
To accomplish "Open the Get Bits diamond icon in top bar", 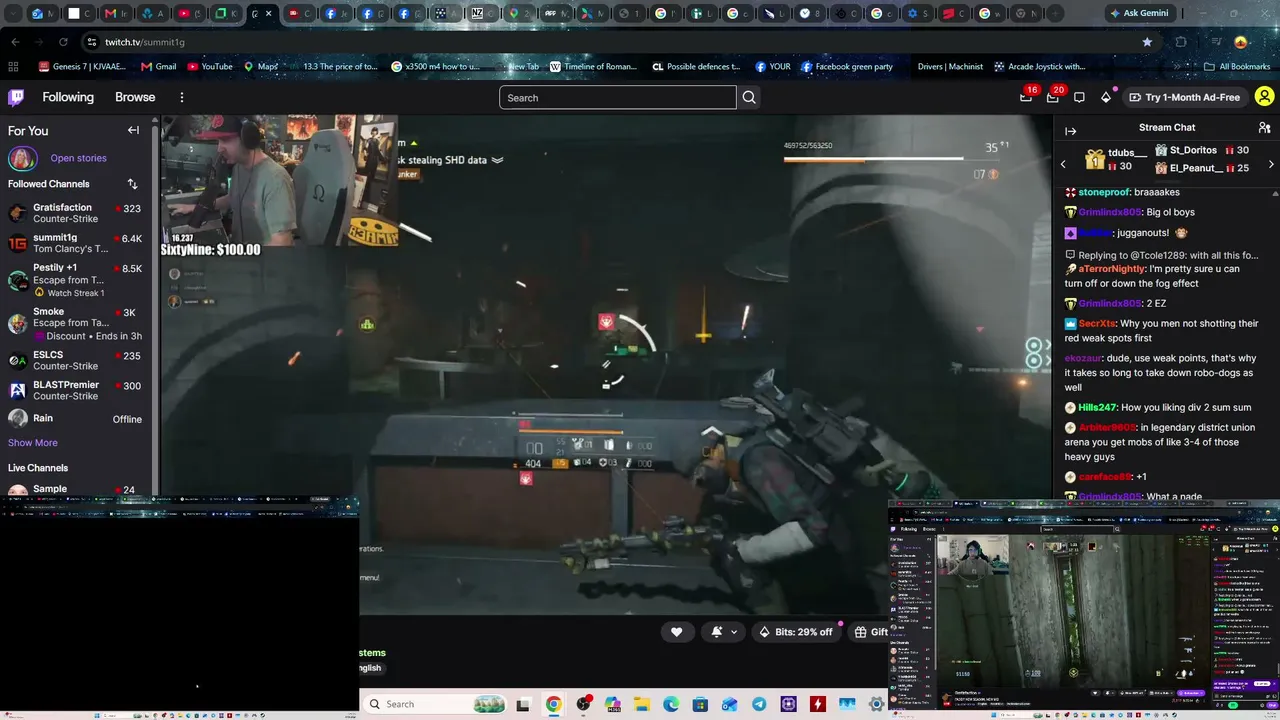I will coord(1105,97).
